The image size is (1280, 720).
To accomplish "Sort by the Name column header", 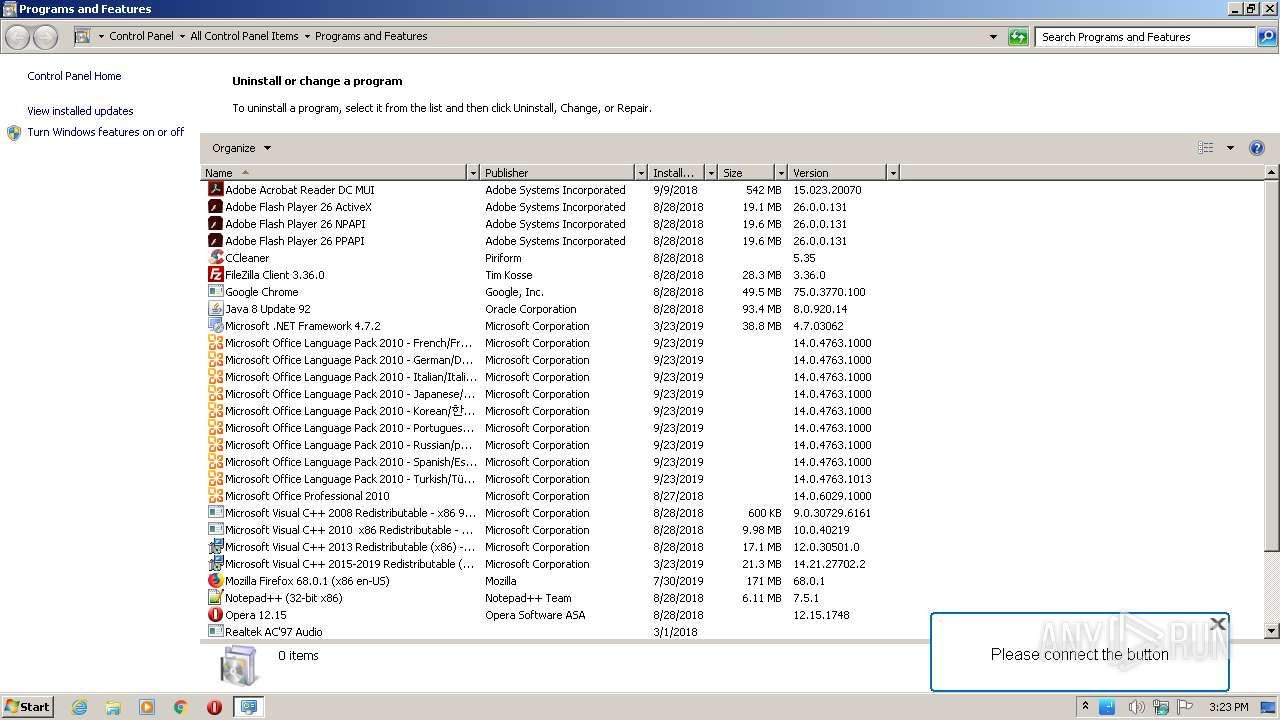I will click(334, 173).
